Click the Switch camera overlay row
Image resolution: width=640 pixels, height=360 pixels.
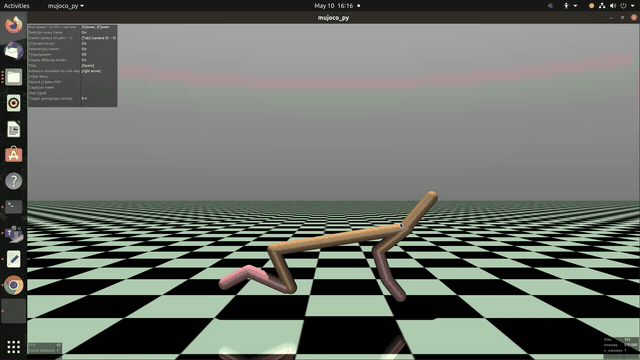click(72, 38)
